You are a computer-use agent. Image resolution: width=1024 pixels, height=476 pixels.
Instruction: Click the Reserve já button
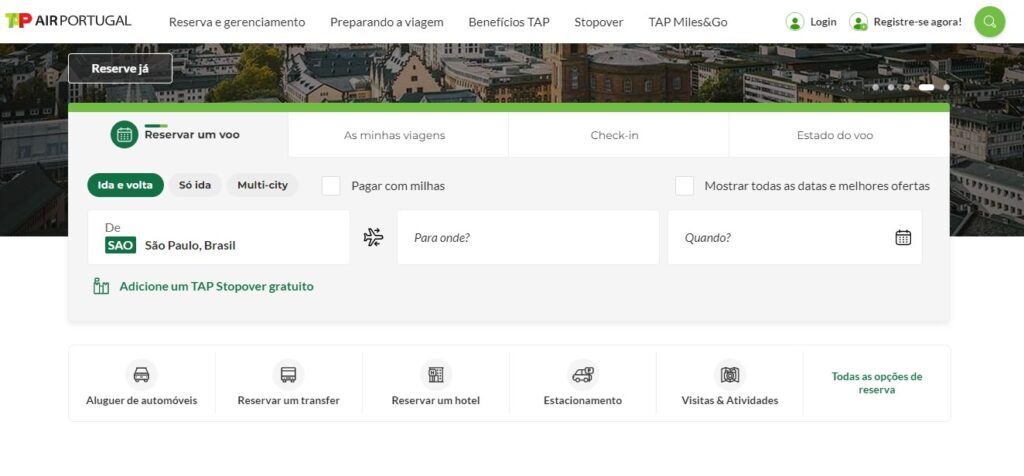click(x=120, y=68)
